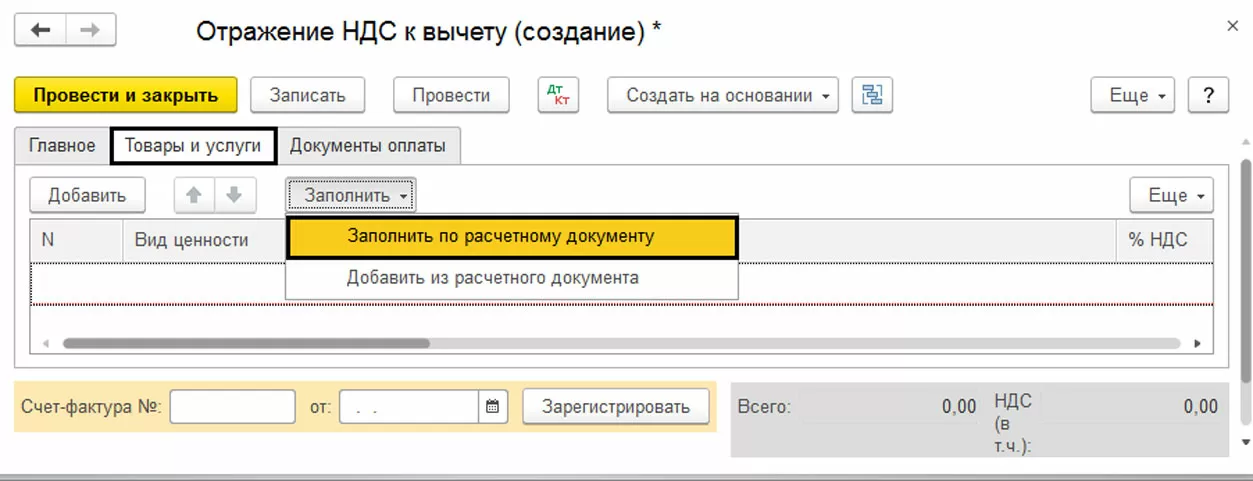
Task: Switch to the Главное tab
Action: pos(62,146)
